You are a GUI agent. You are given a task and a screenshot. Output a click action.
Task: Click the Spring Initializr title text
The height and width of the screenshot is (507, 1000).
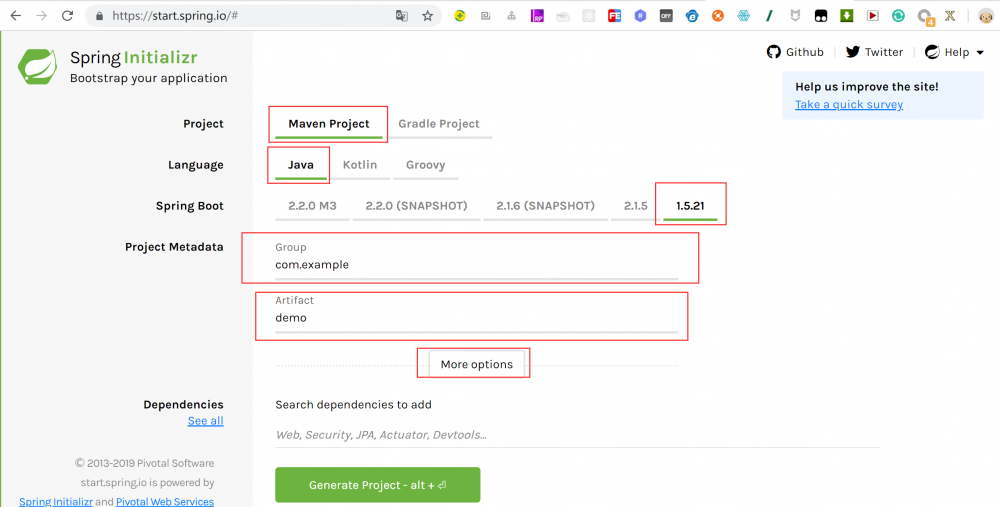133,58
